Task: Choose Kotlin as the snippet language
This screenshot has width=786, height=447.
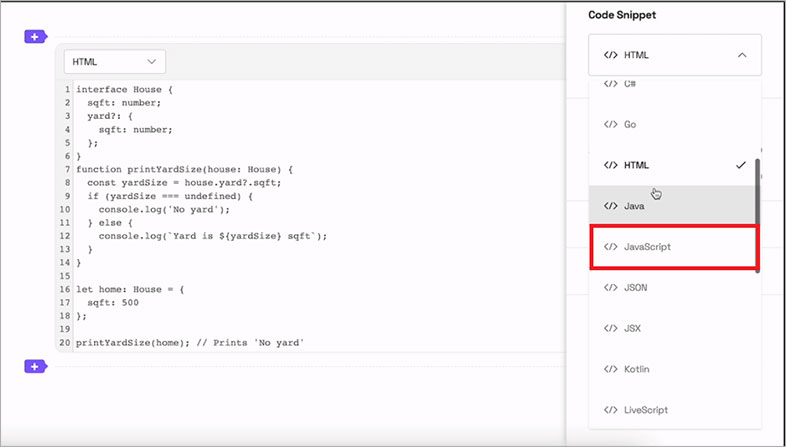Action: 637,369
